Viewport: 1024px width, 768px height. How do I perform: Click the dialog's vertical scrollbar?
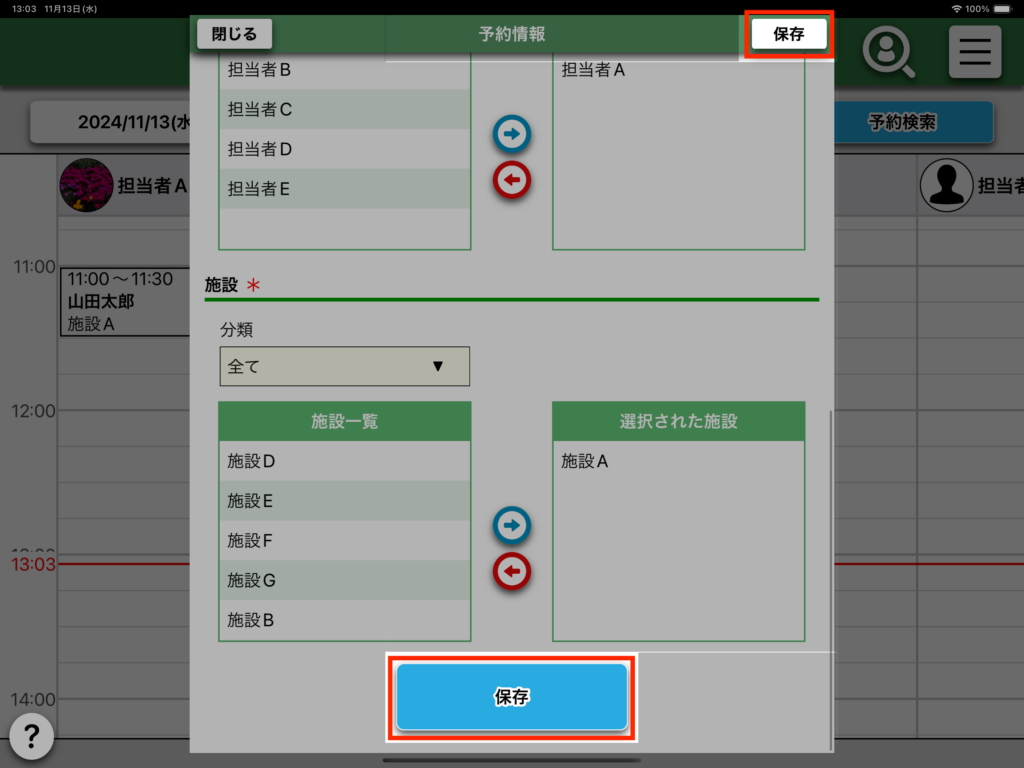(x=829, y=580)
